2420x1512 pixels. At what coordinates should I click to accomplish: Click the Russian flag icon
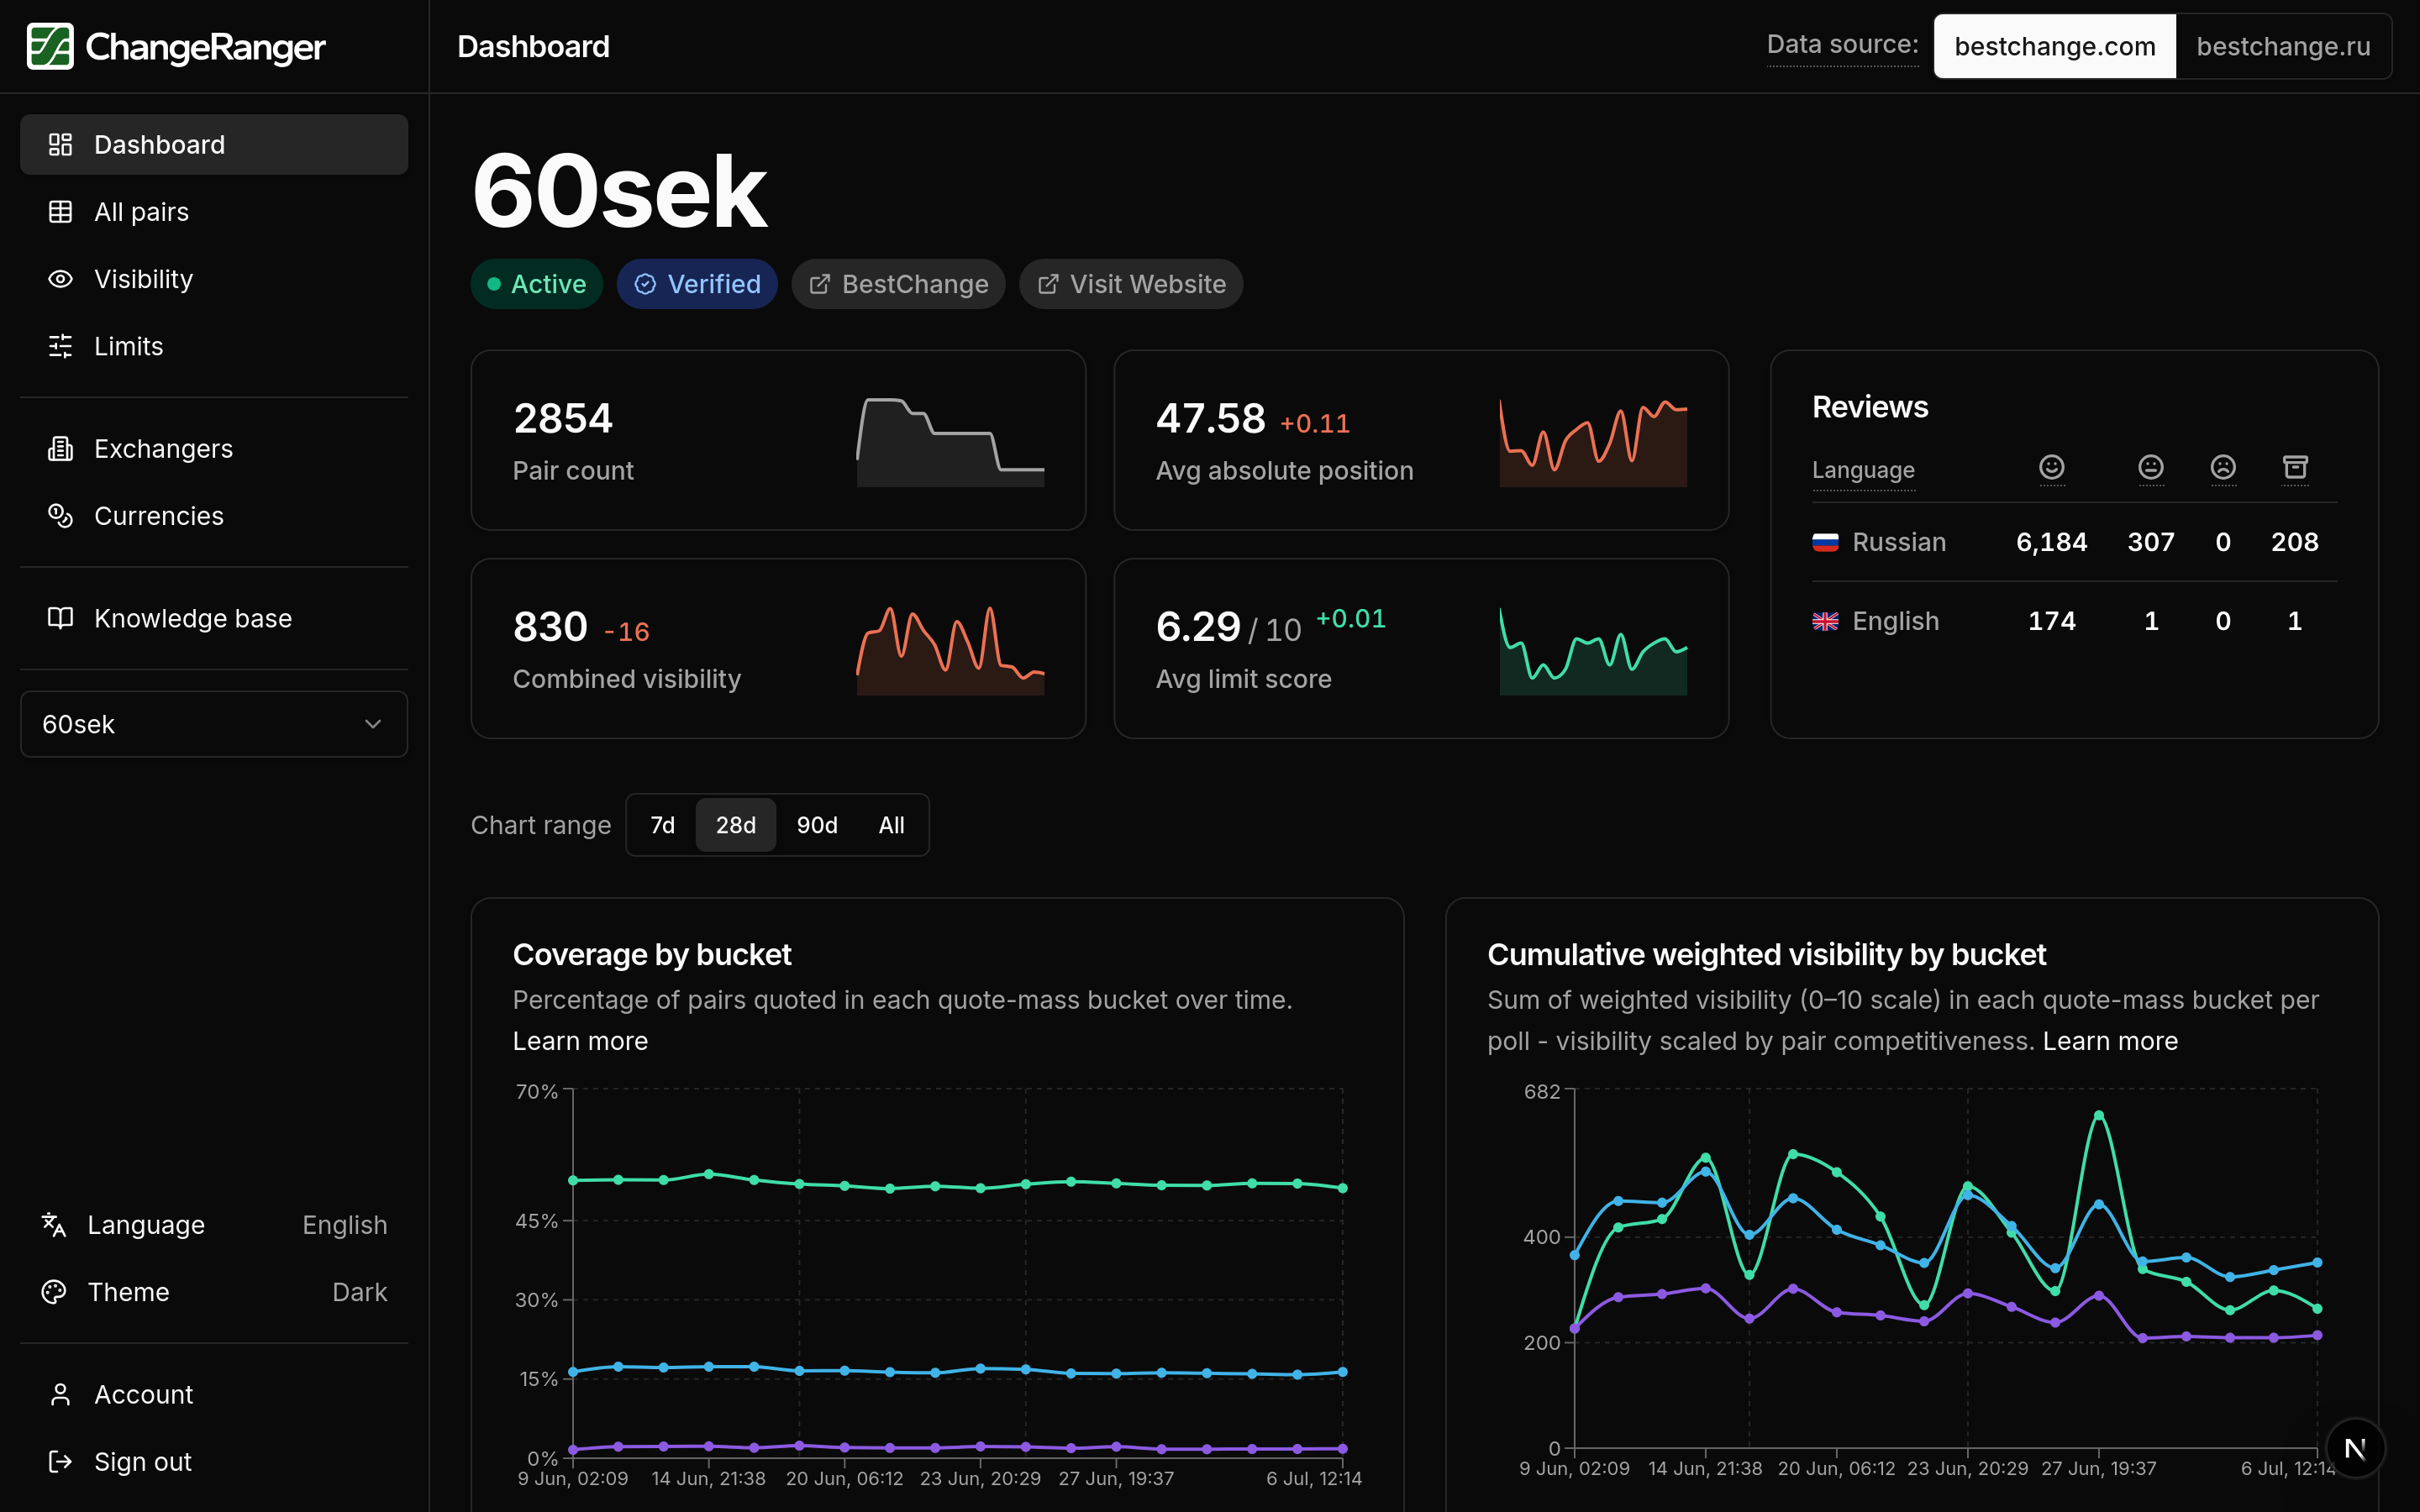1825,542
